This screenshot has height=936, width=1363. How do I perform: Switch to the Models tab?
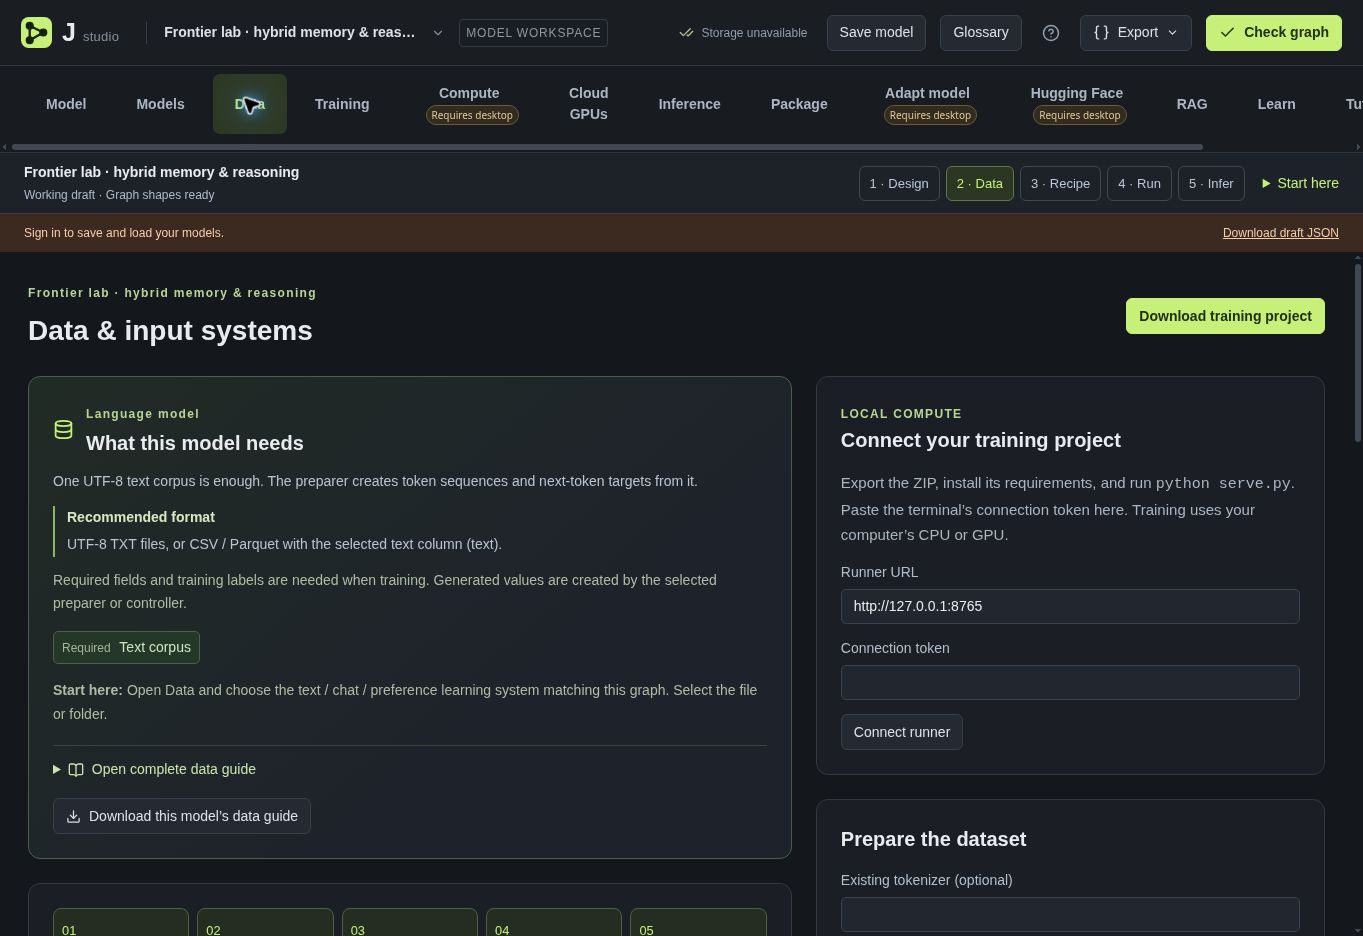coord(160,104)
